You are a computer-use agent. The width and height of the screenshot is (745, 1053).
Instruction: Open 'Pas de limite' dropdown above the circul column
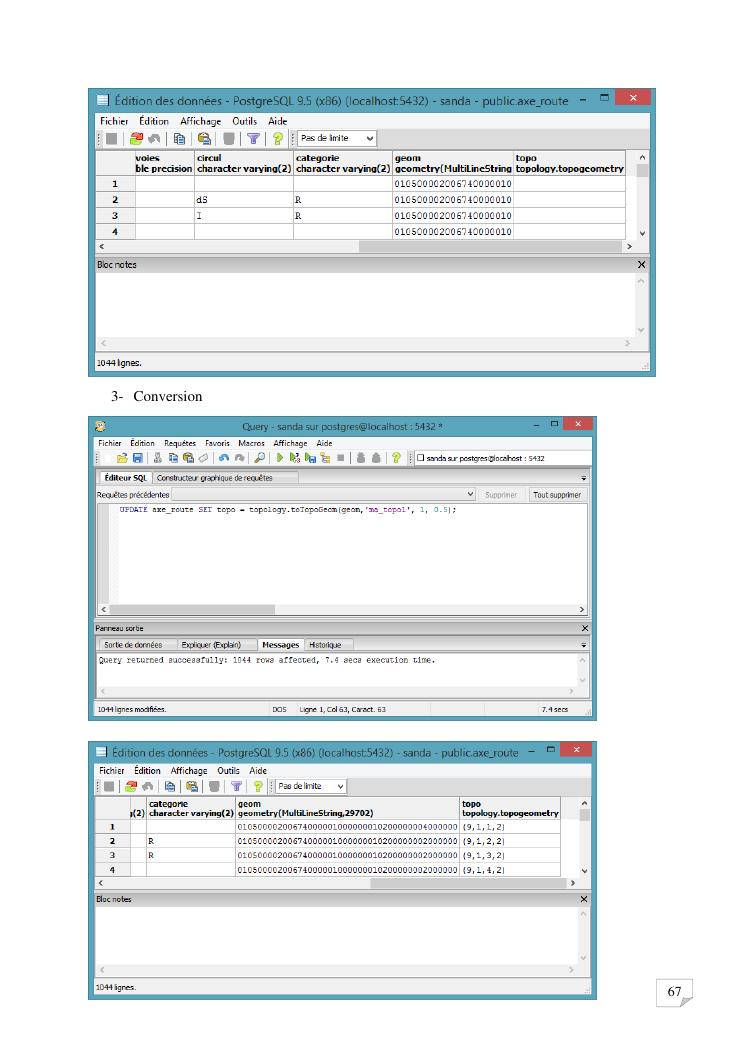click(x=336, y=139)
